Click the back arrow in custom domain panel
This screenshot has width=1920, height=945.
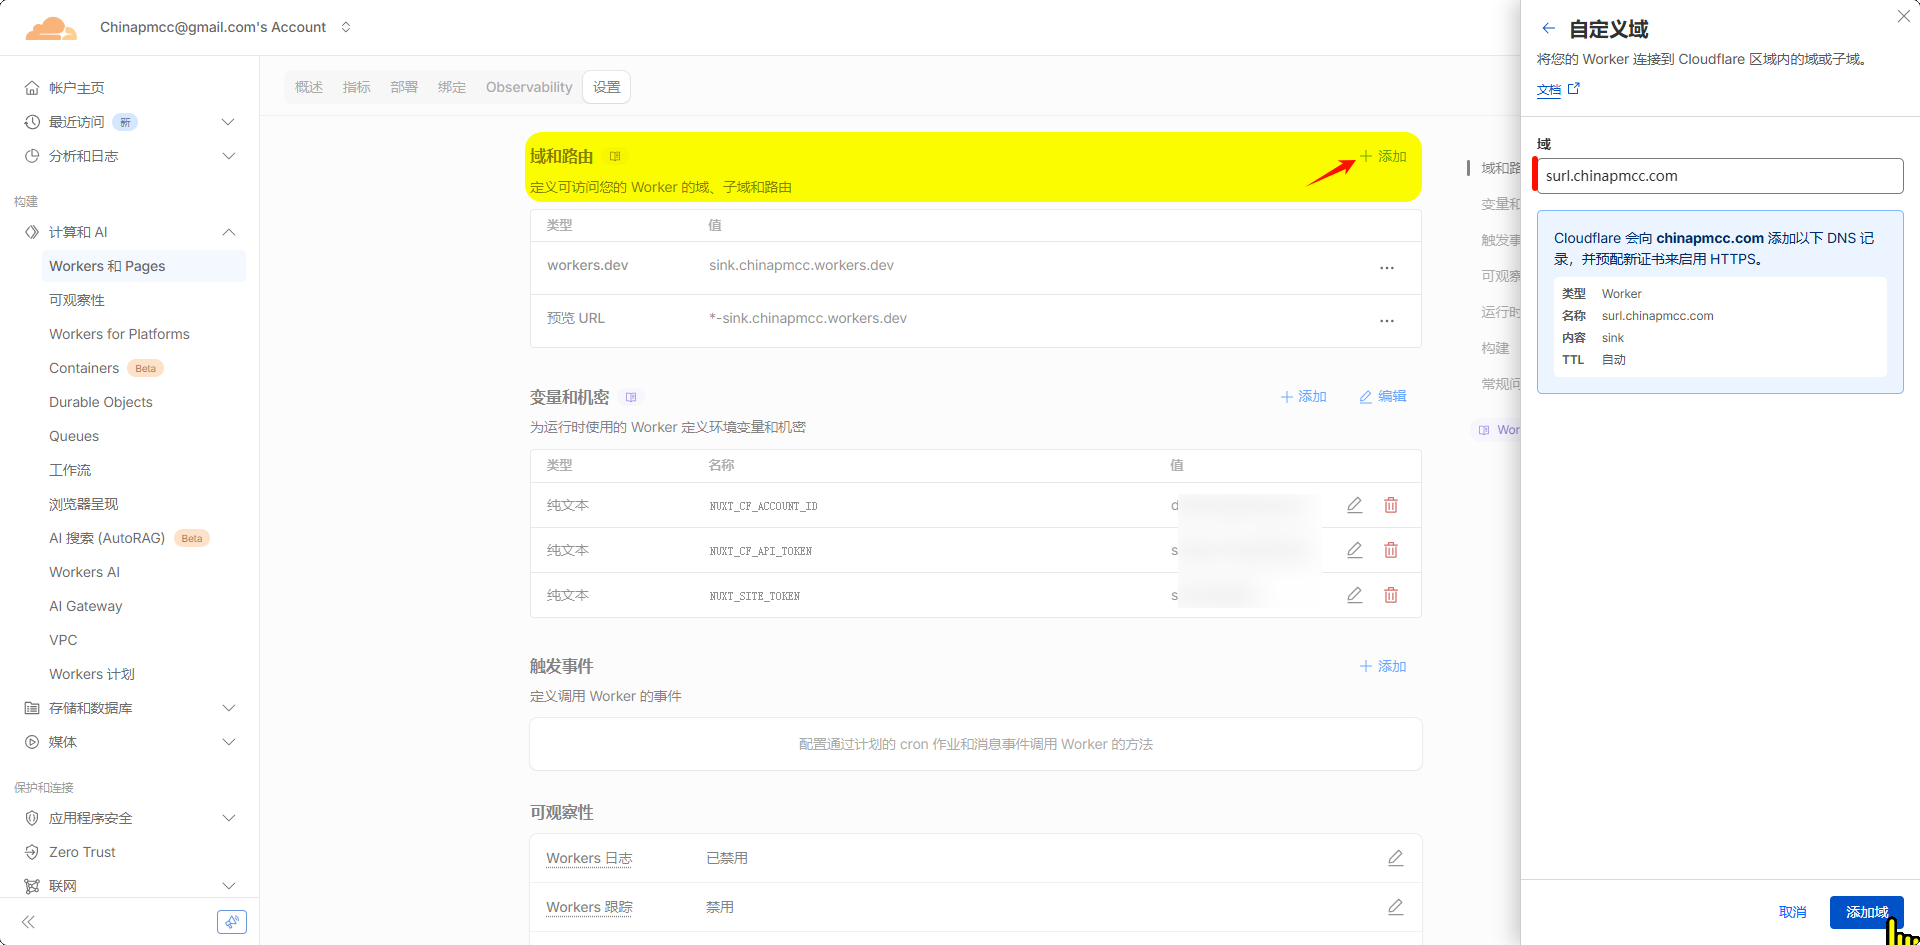click(1548, 29)
